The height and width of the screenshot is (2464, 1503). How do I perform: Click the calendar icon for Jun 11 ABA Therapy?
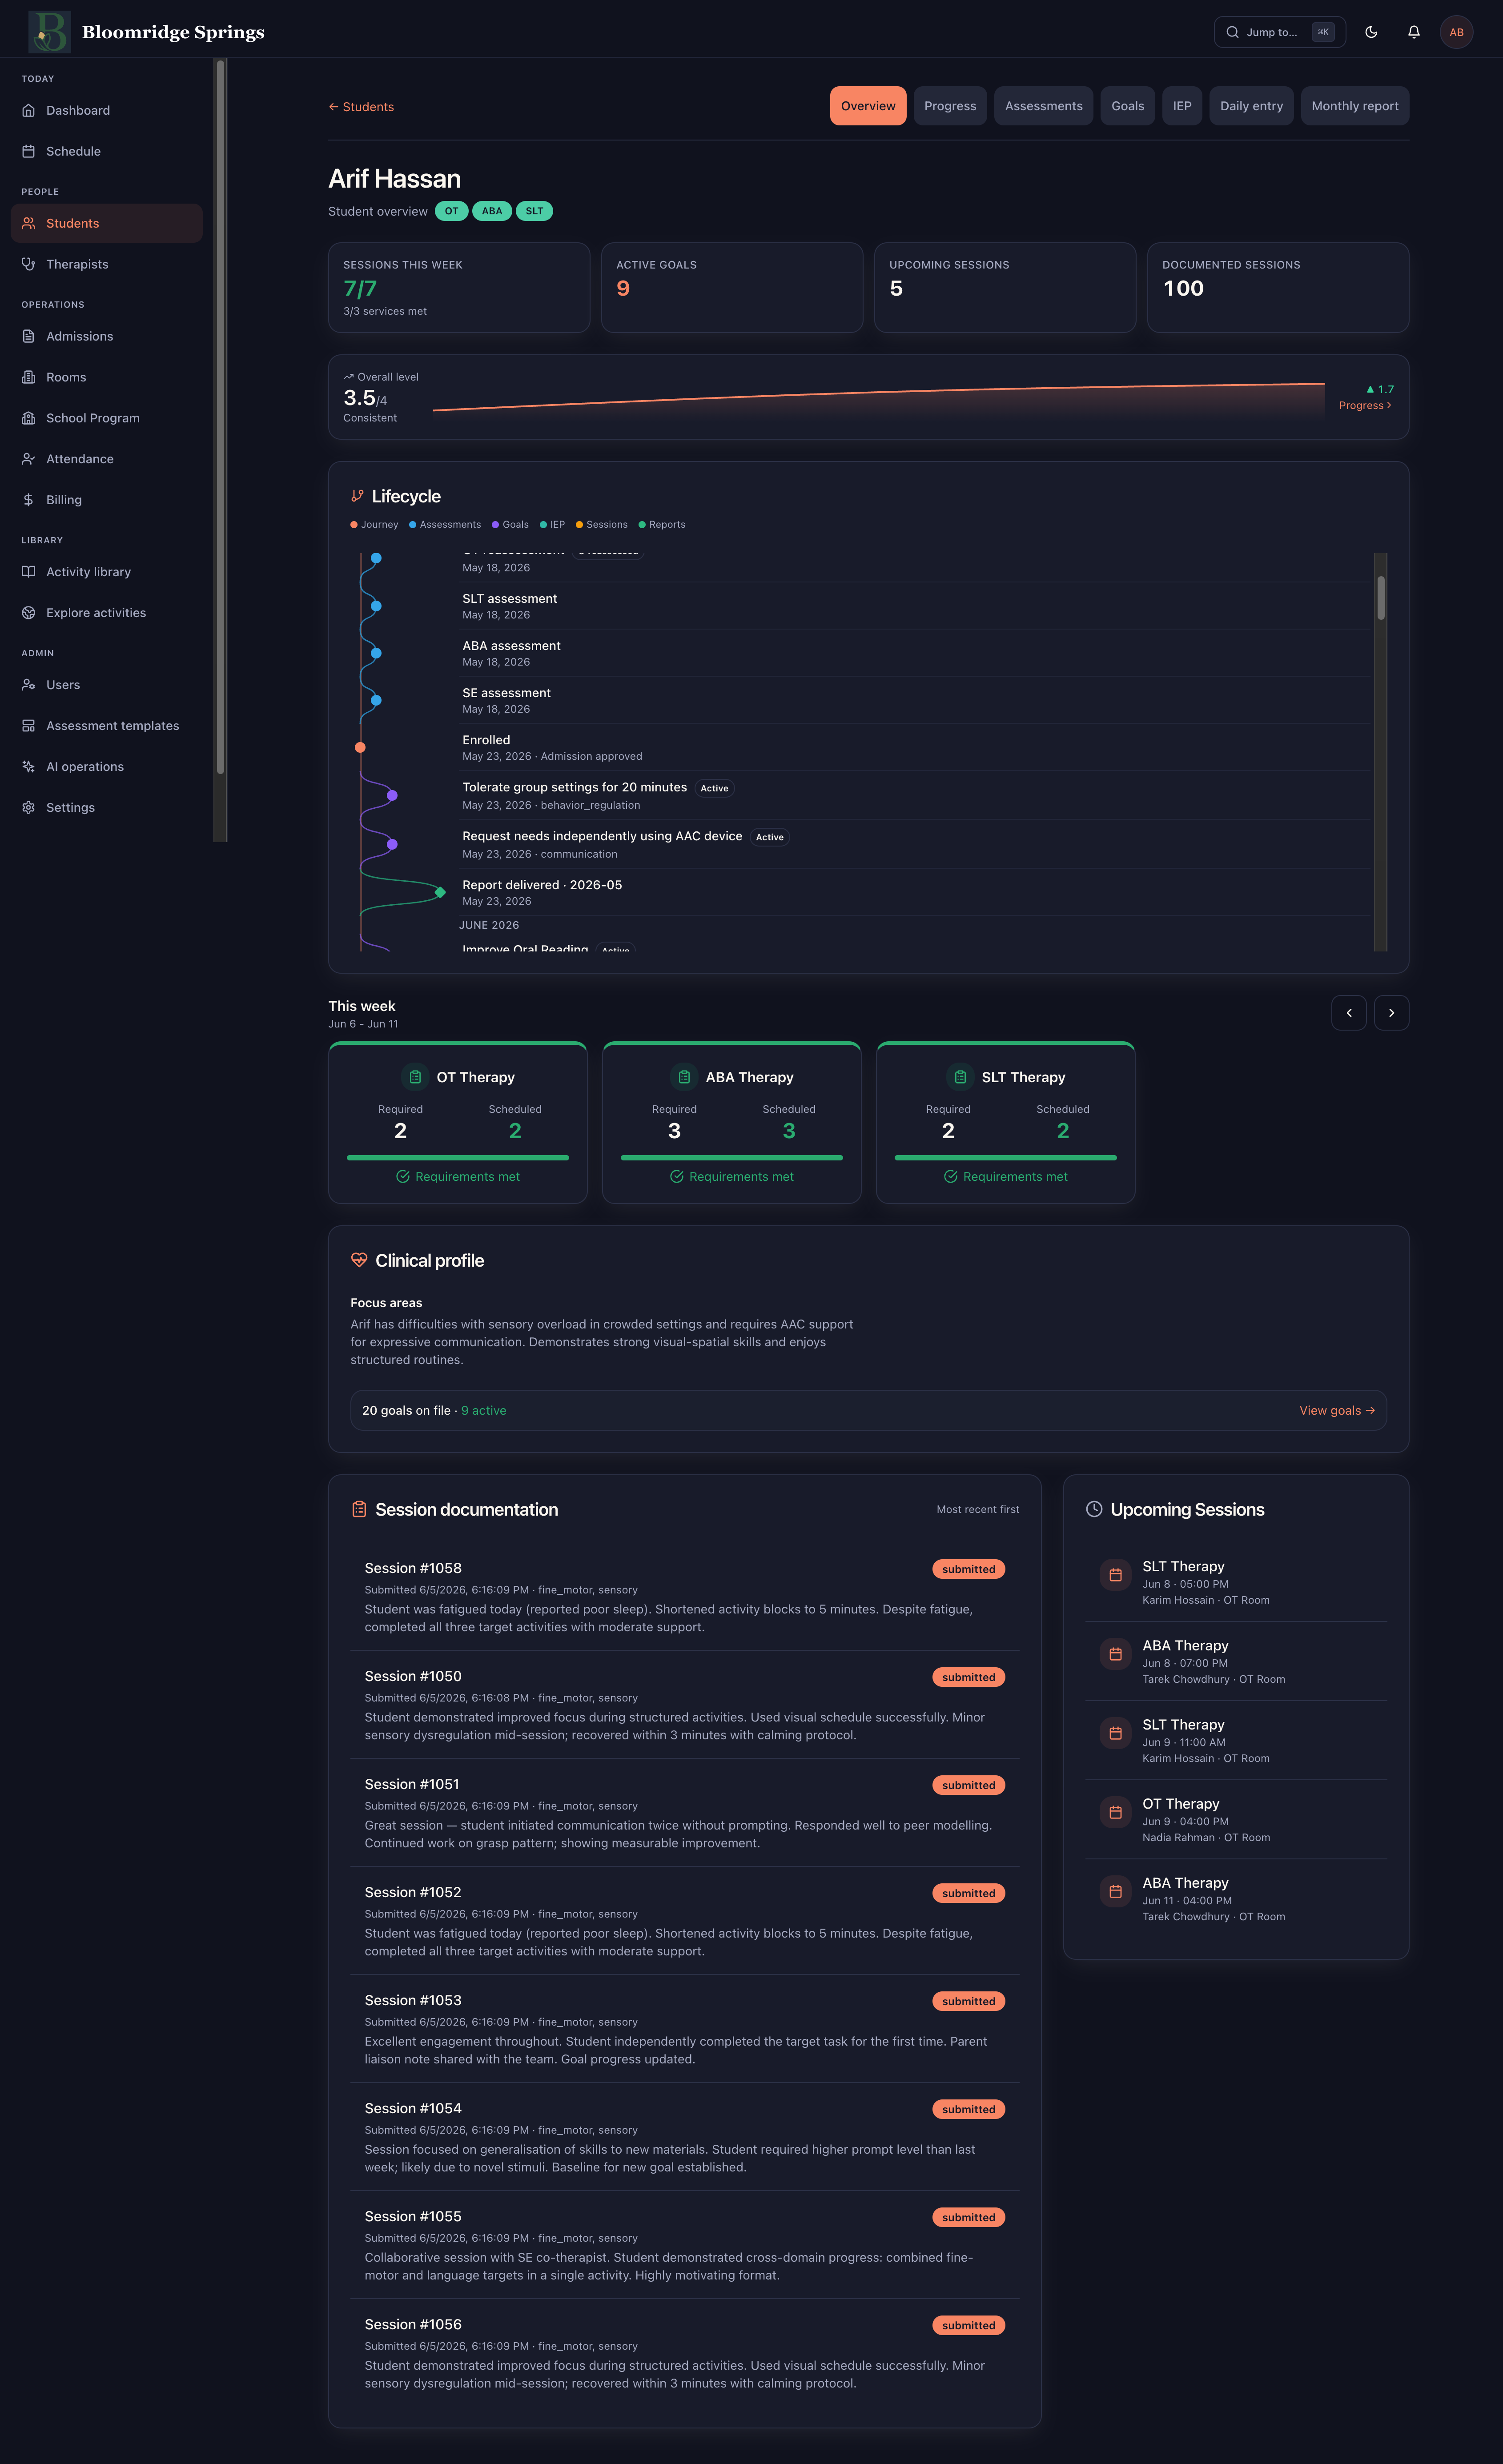tap(1115, 1891)
